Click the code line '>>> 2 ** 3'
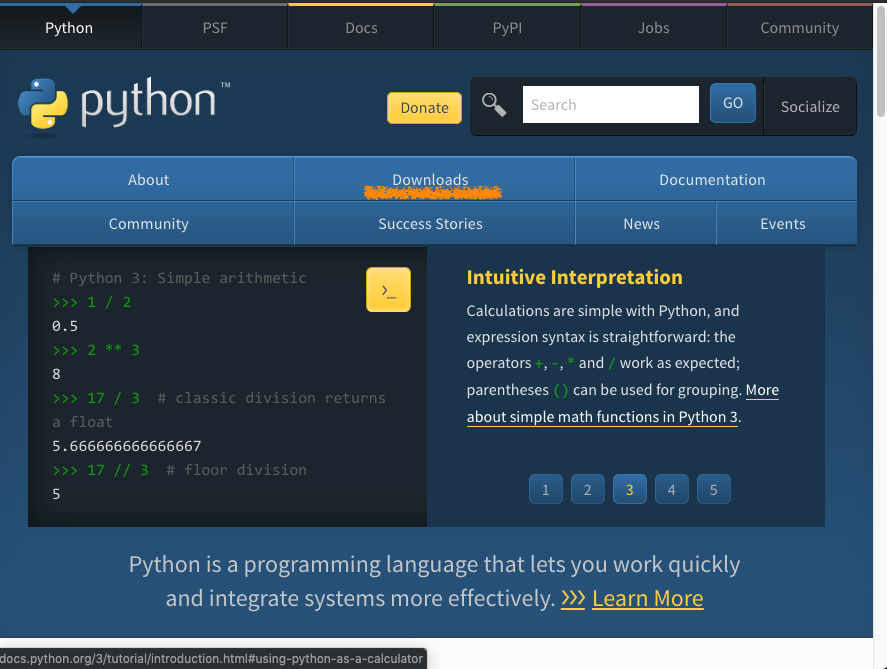 [x=96, y=350]
